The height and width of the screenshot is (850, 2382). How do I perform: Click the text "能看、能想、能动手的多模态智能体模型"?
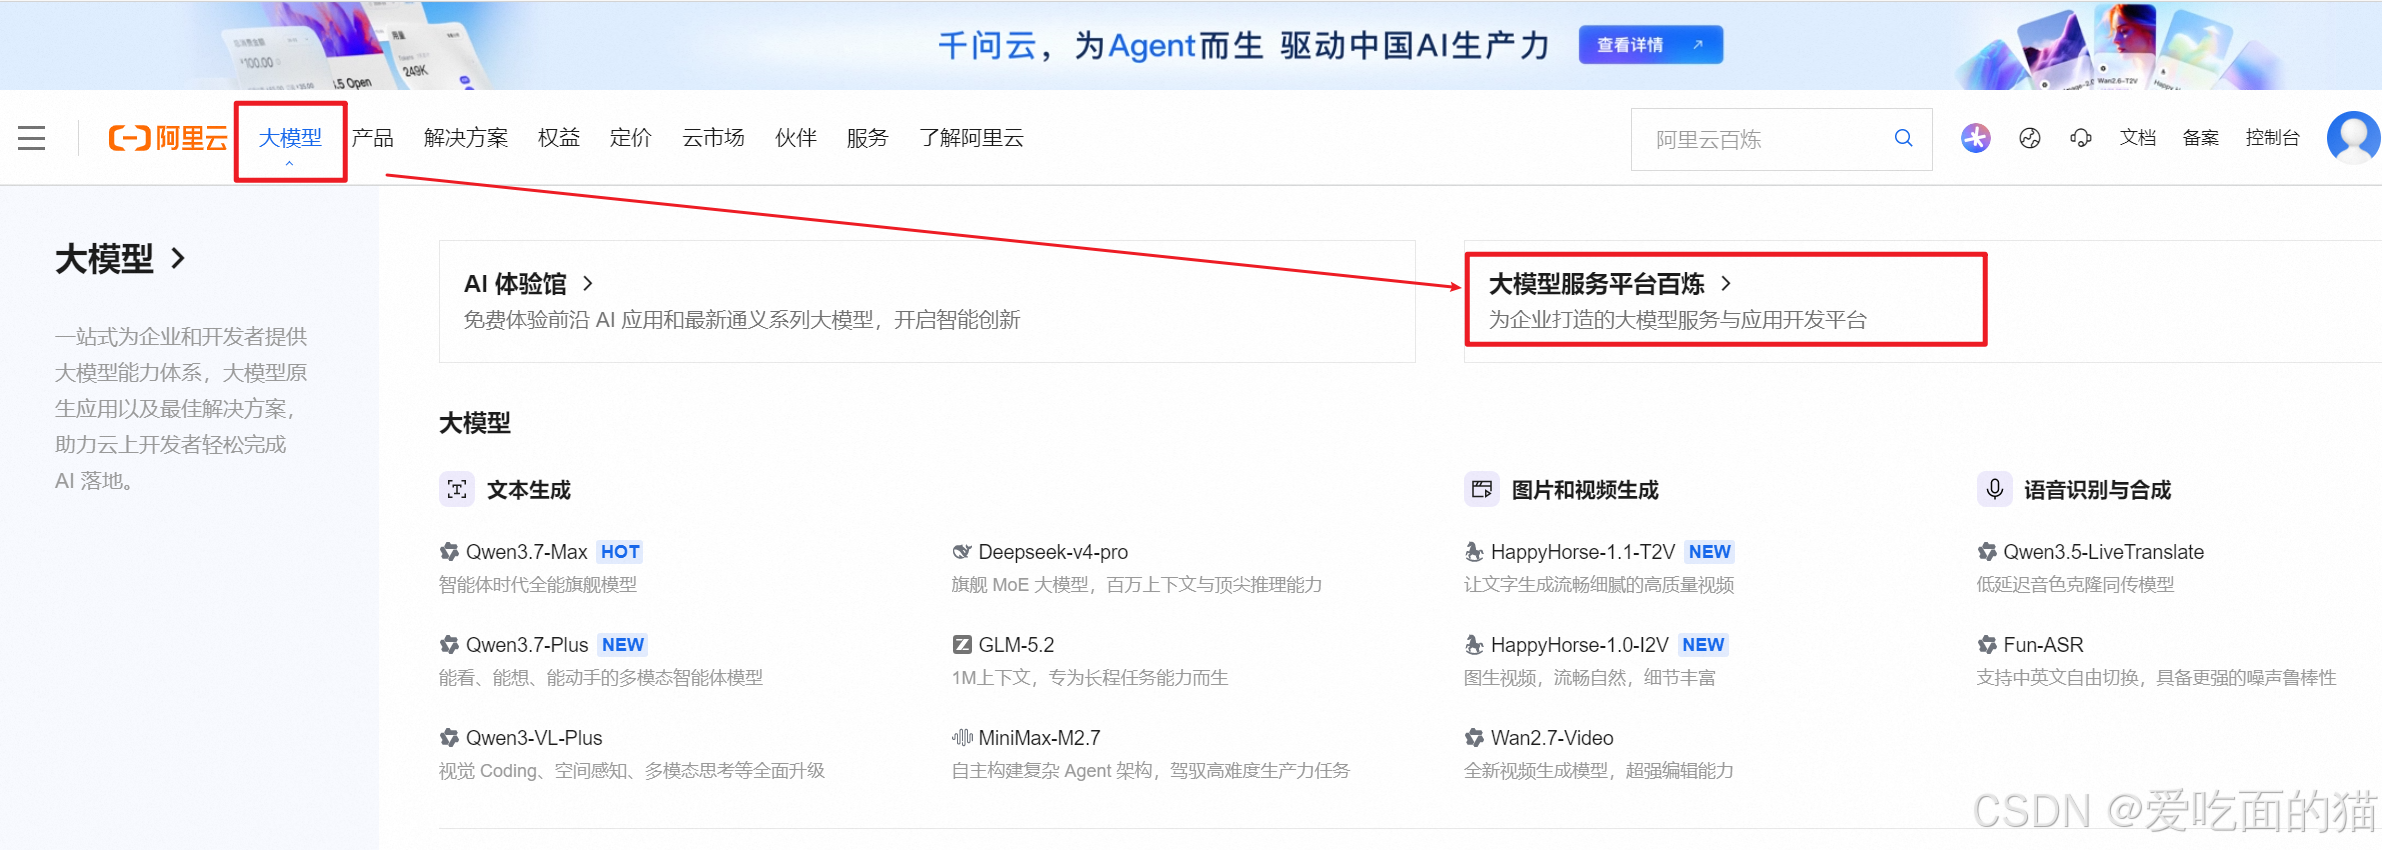coord(601,678)
